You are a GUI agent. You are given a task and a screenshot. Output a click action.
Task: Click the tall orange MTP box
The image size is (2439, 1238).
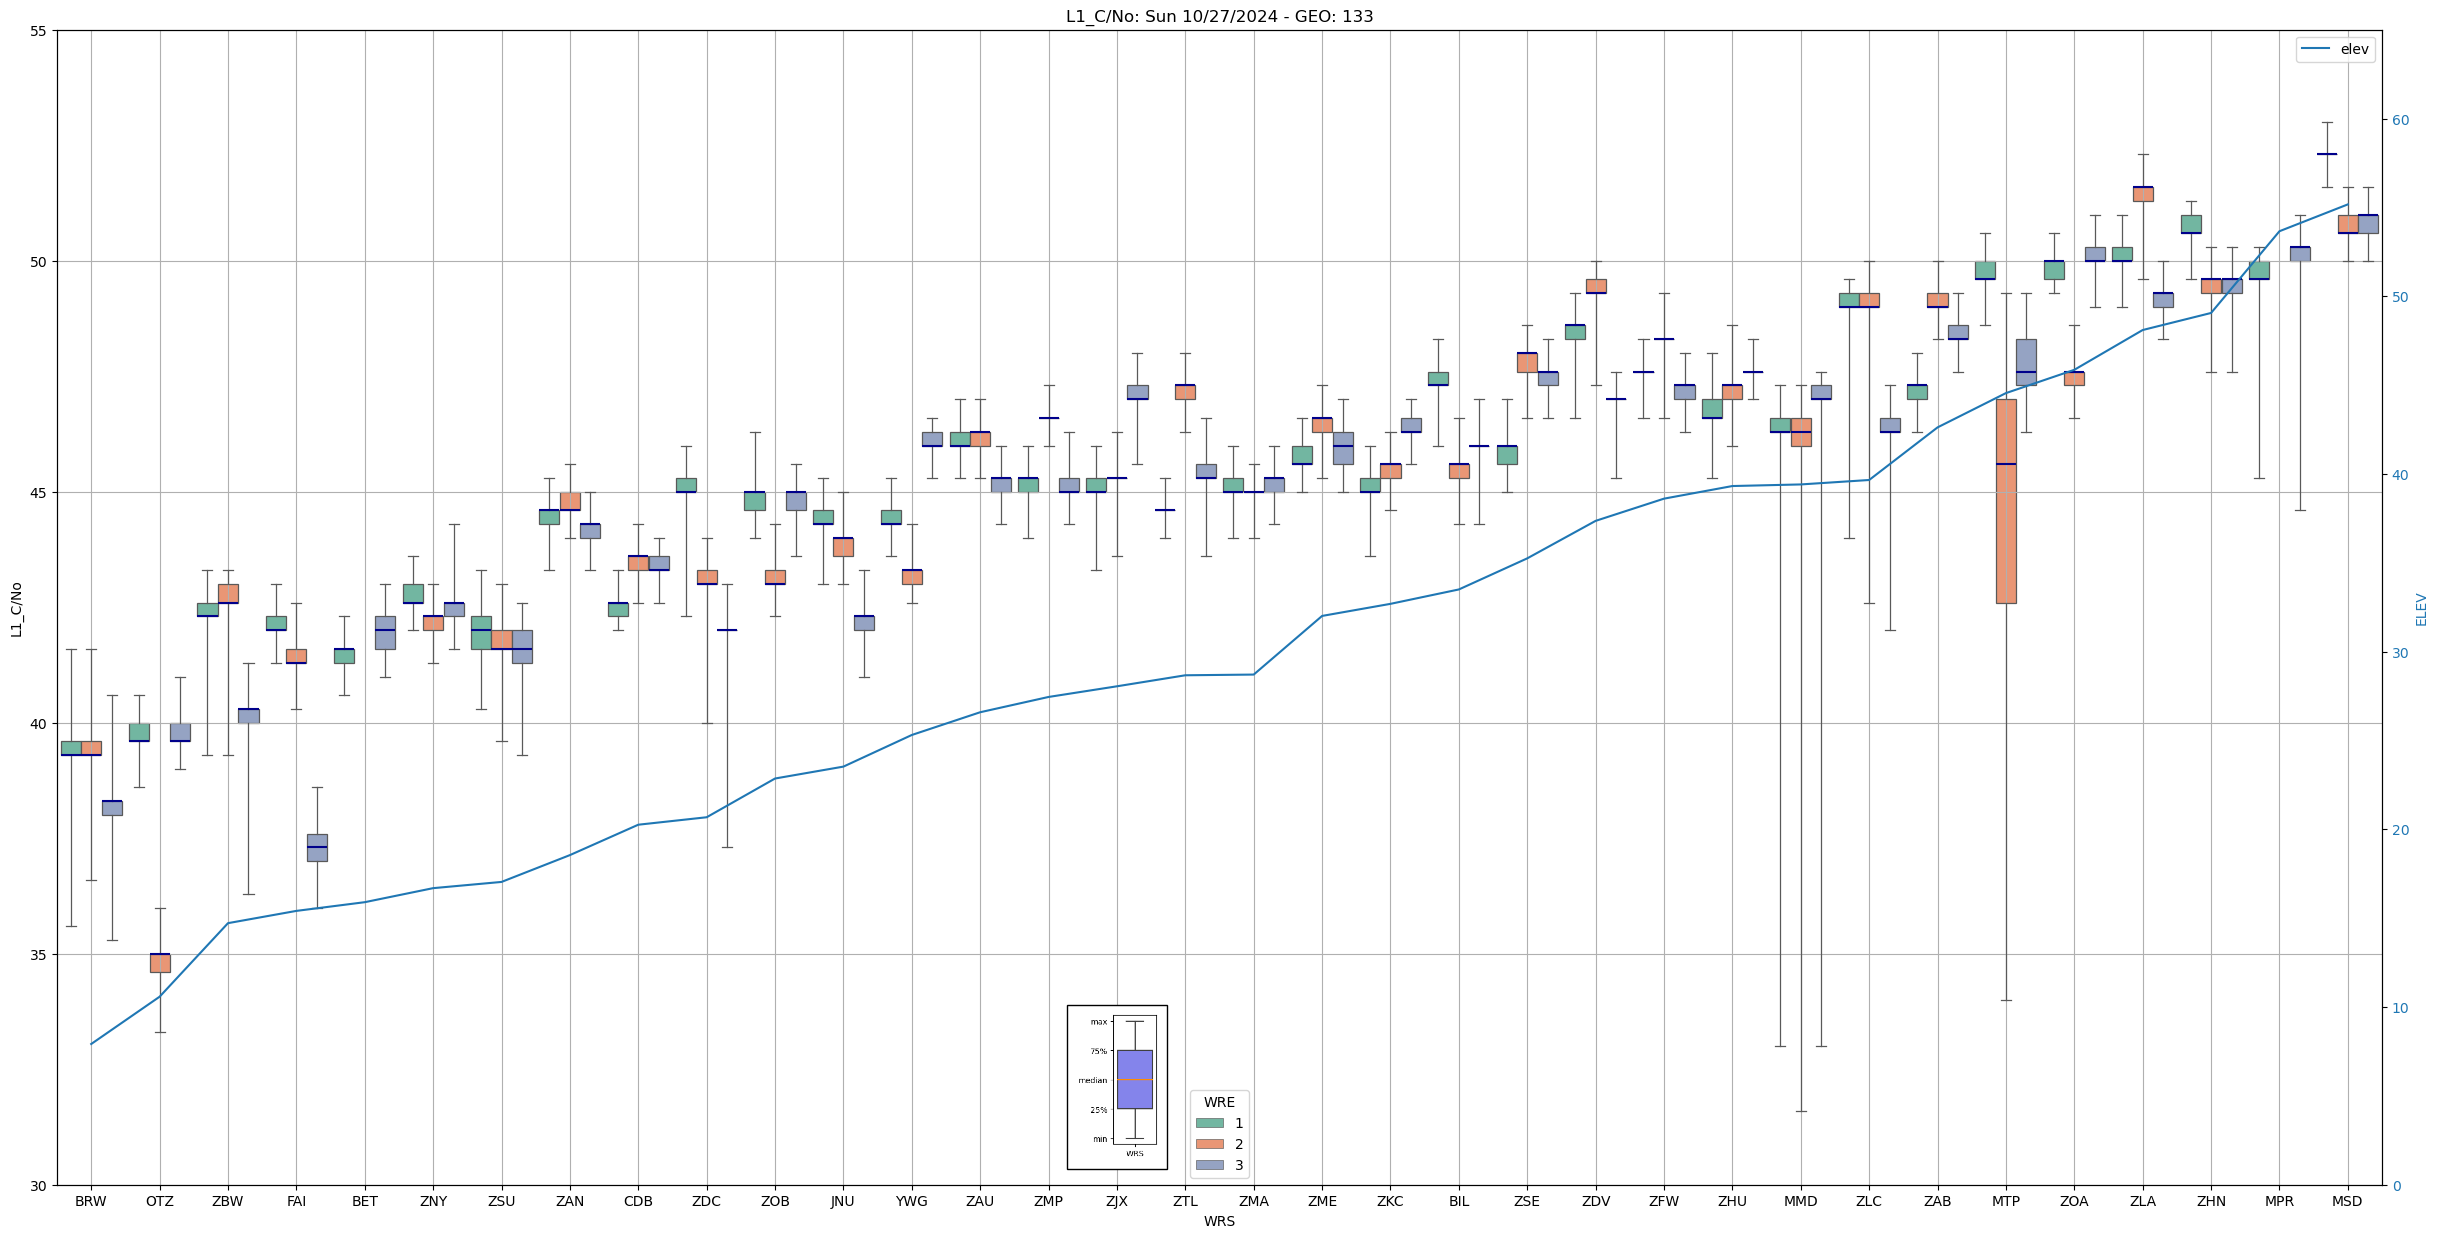pyautogui.click(x=2006, y=501)
